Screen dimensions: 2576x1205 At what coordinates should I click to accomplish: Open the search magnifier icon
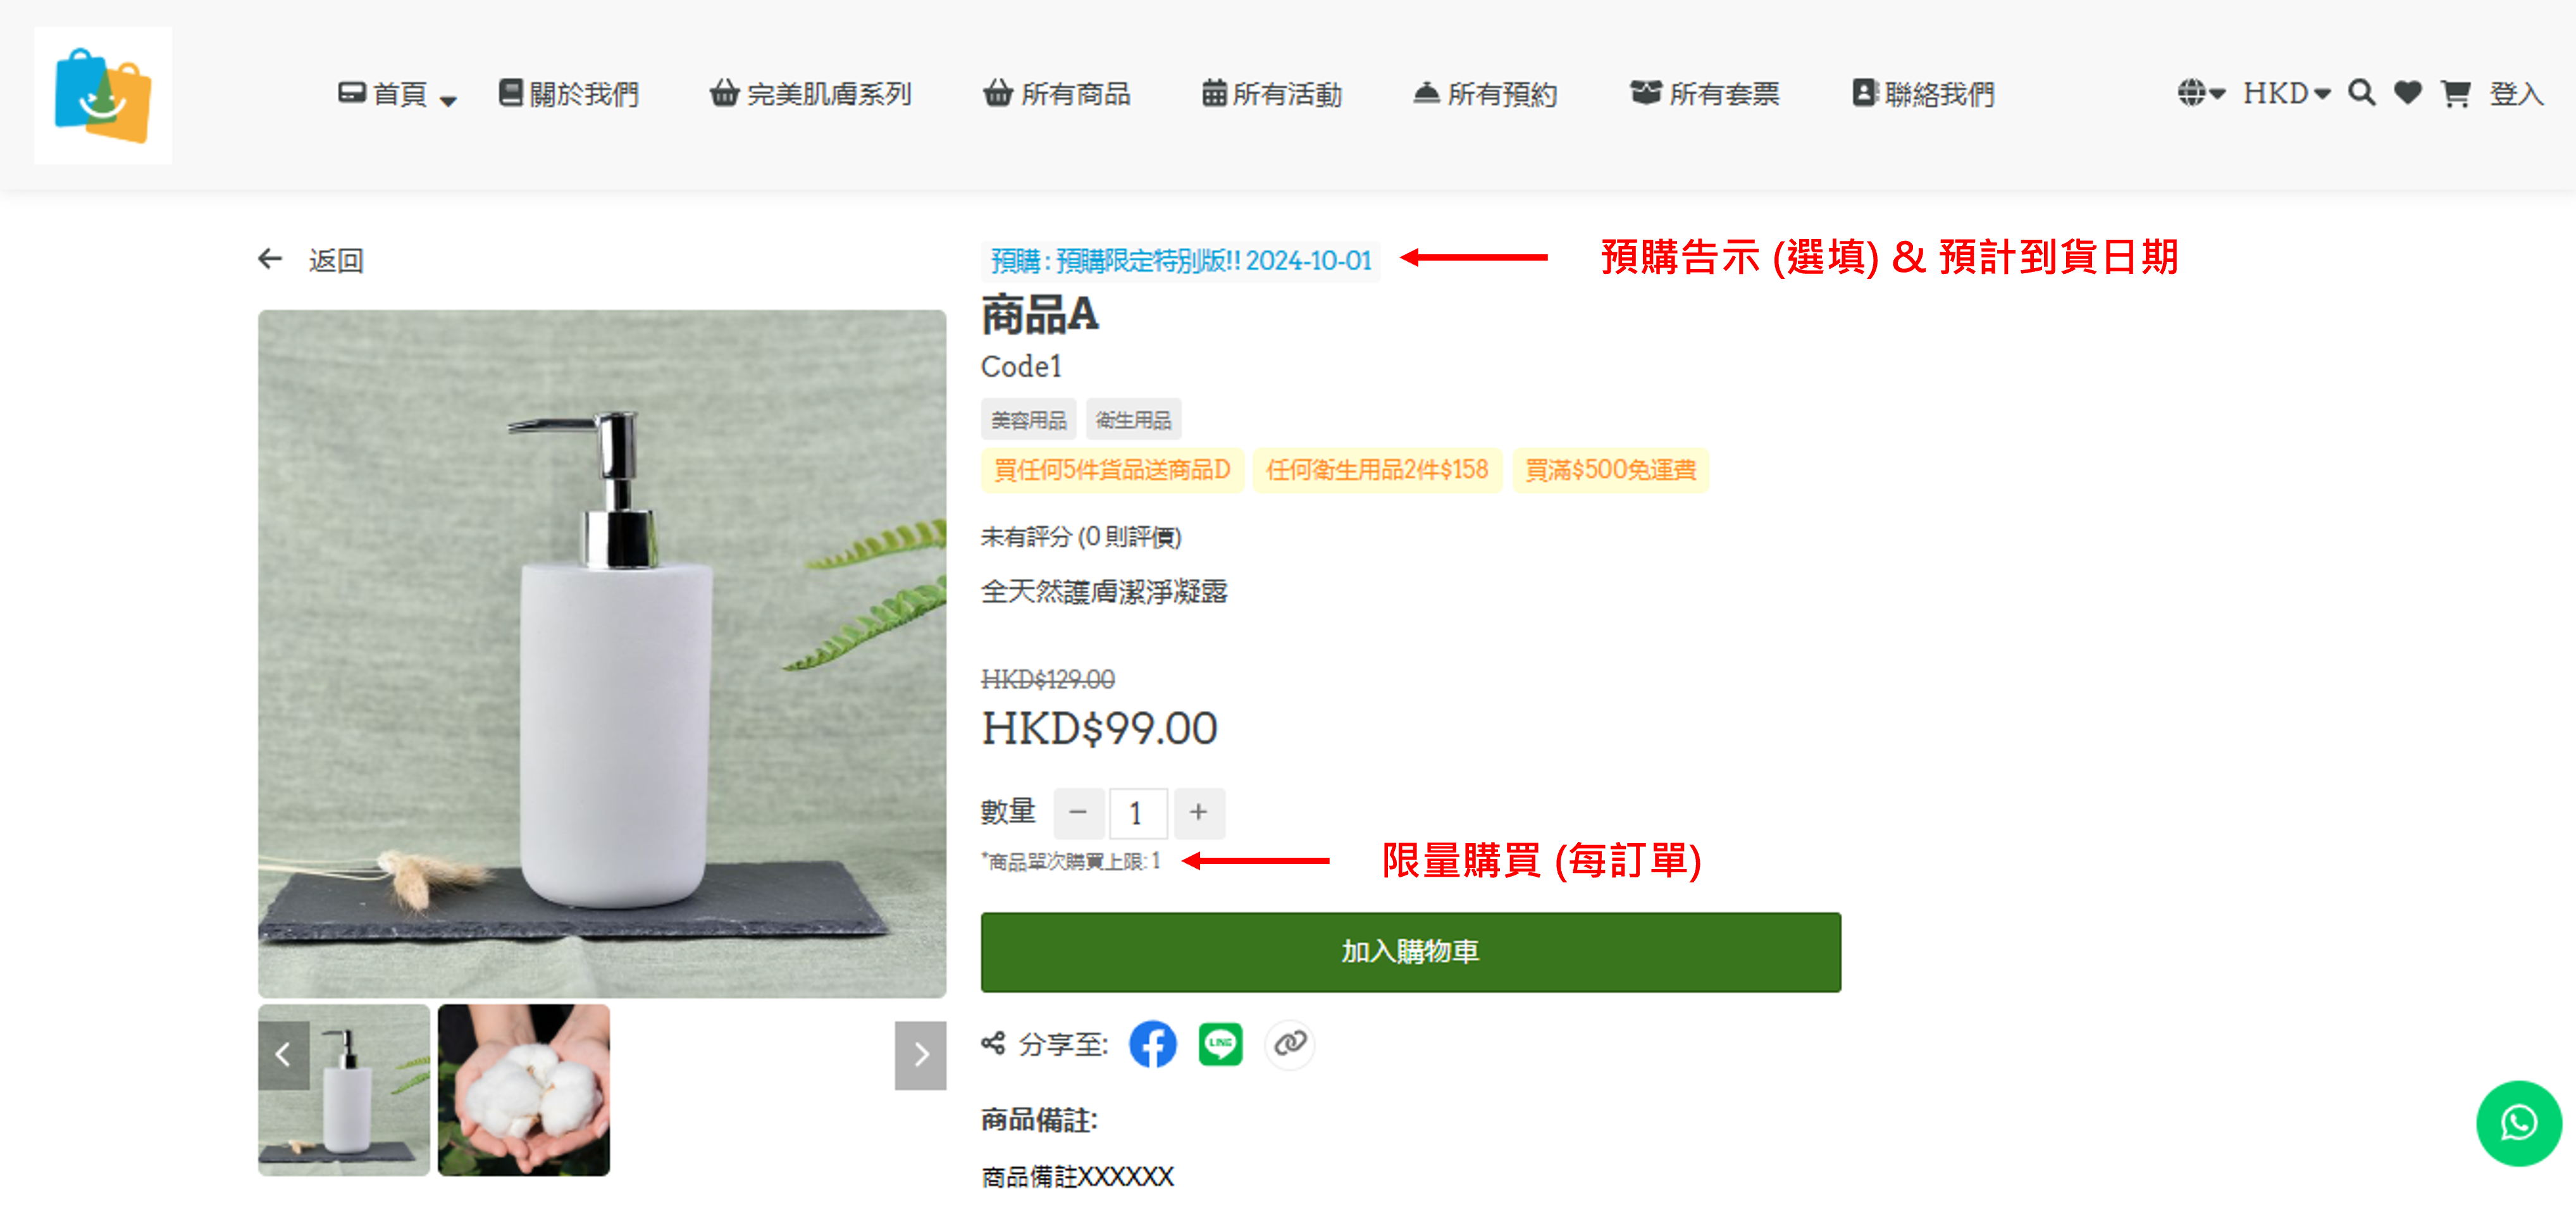coord(2361,93)
